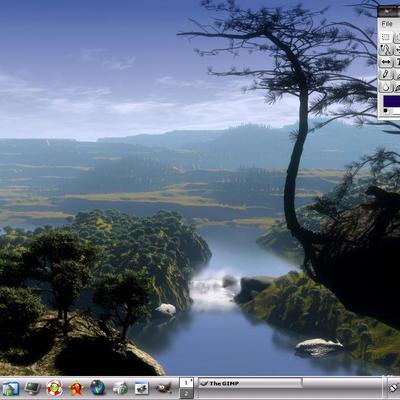Open the globe web browser icon

98,388
